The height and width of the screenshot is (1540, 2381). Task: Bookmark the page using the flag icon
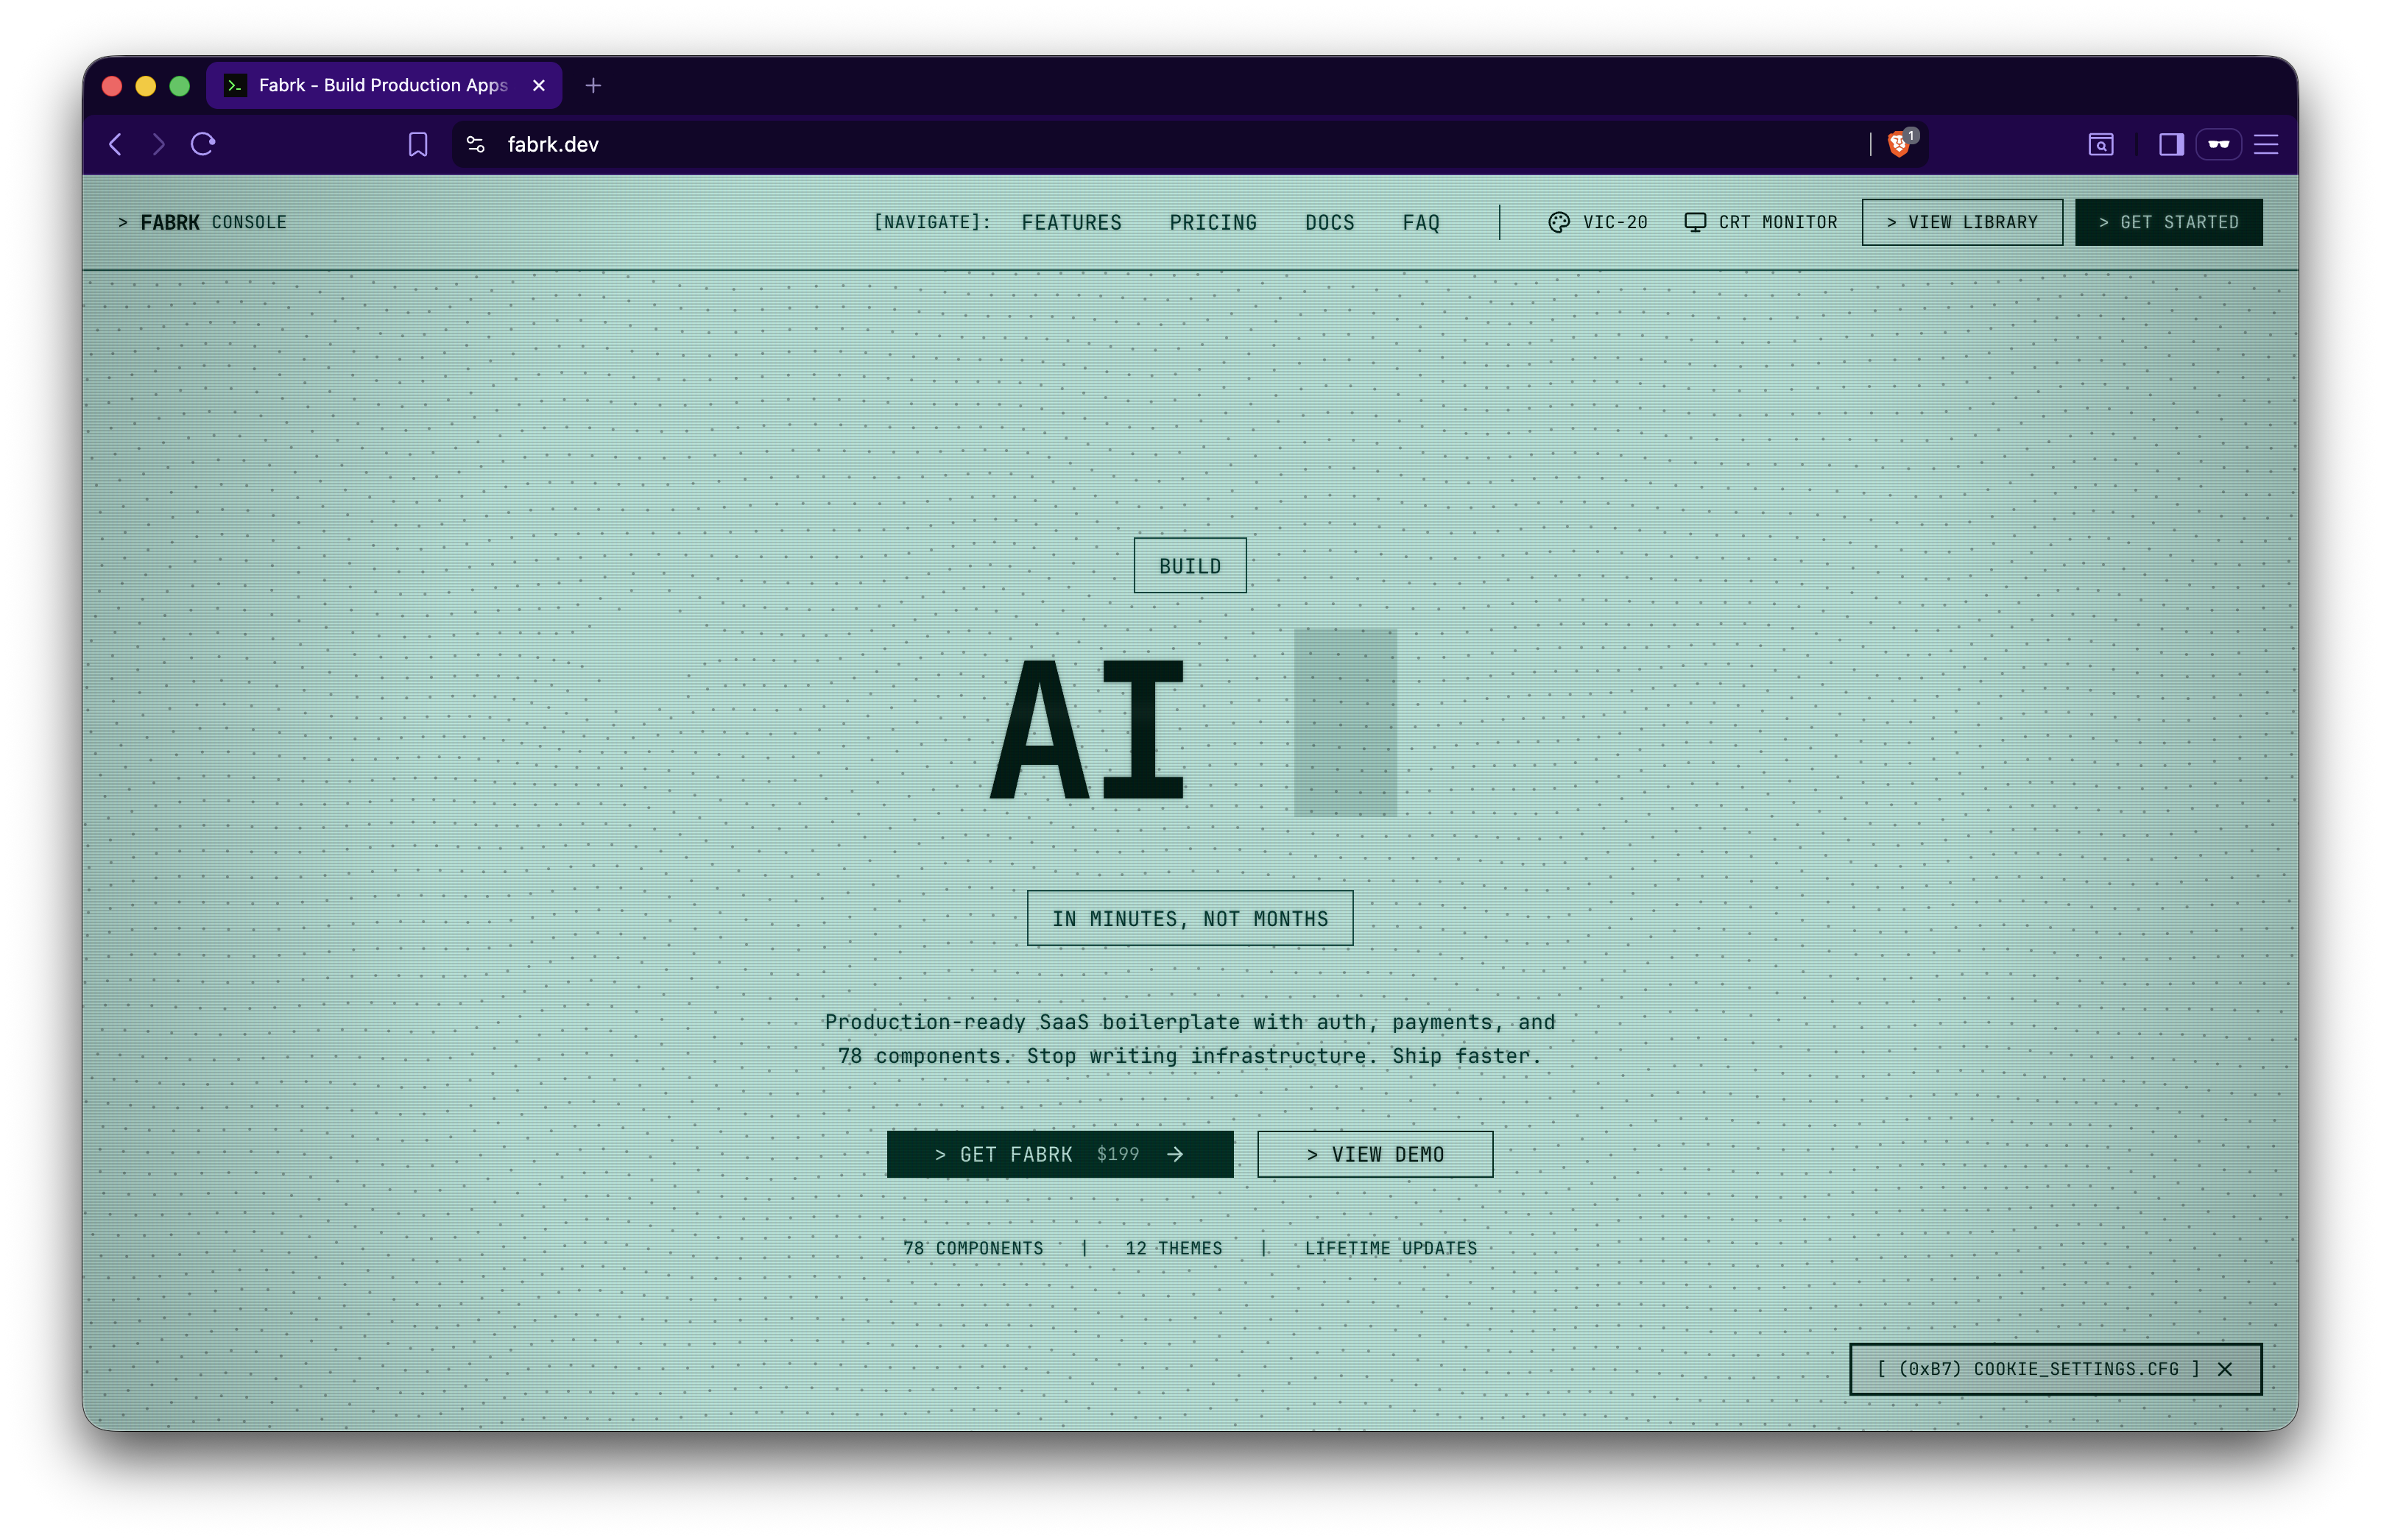click(417, 144)
